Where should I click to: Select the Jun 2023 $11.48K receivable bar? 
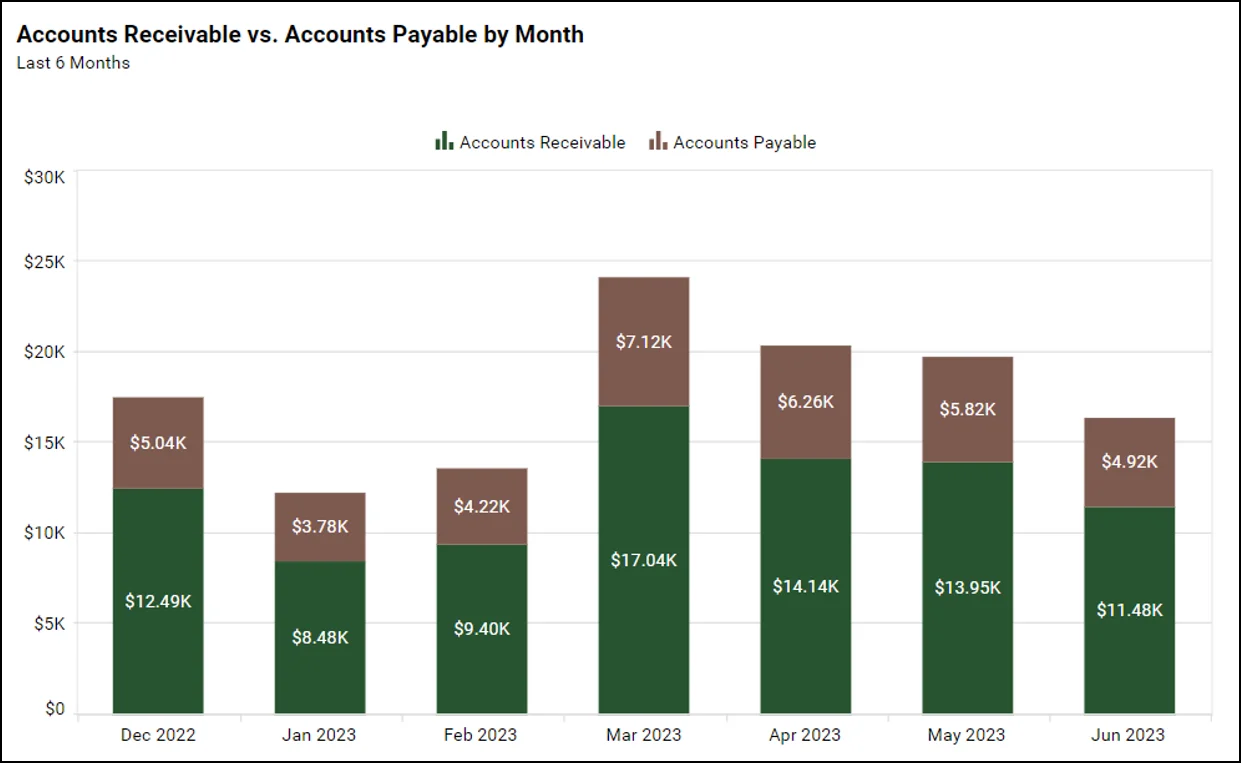pos(1130,609)
